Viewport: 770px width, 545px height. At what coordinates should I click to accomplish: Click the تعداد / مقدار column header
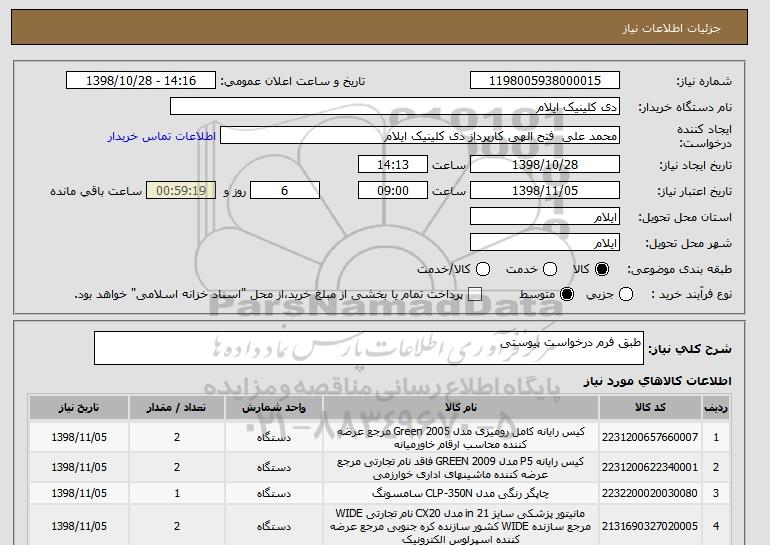(x=177, y=408)
